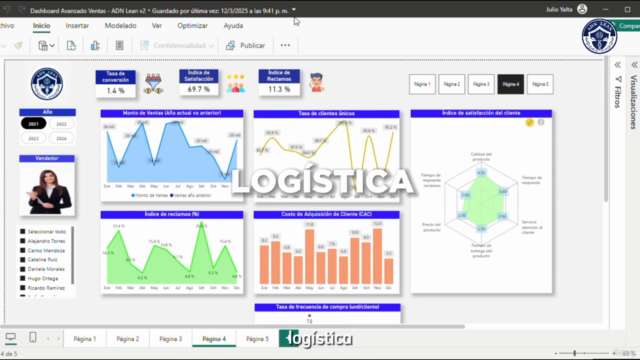
Task: Click the Tasa de conversión 1.4 % card
Action: pyautogui.click(x=116, y=84)
